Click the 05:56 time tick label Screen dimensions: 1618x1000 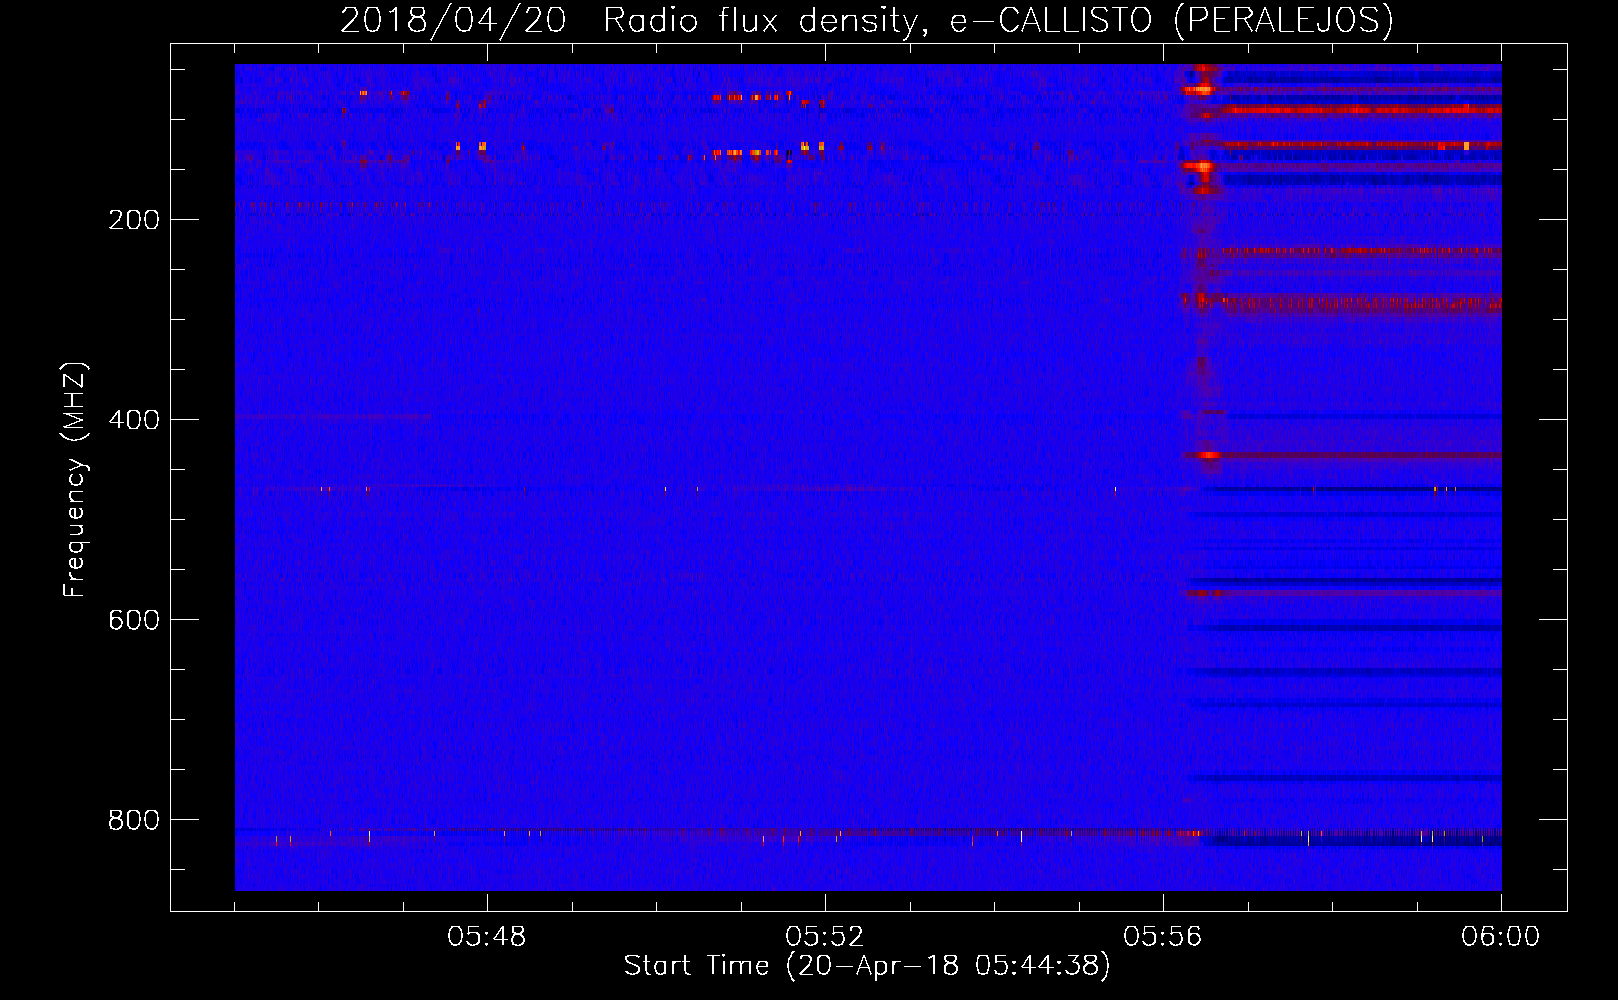pyautogui.click(x=1163, y=937)
